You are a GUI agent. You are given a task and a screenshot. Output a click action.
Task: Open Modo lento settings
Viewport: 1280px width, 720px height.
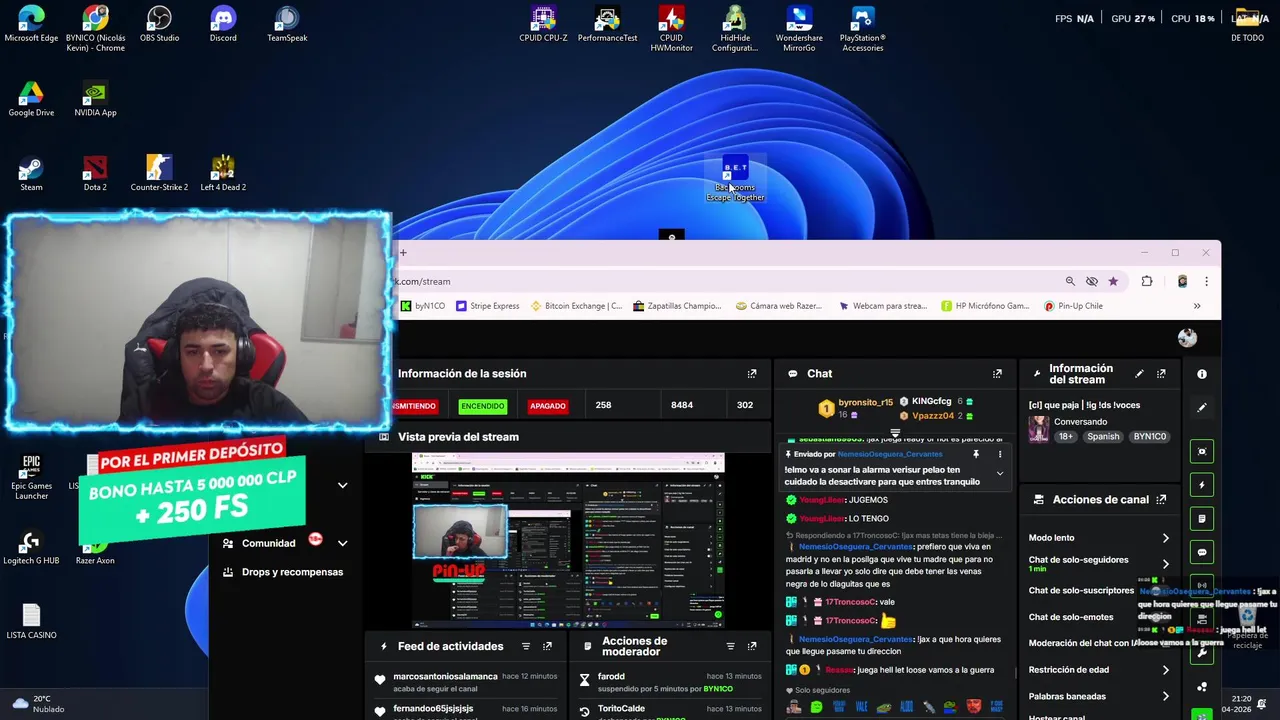click(1099, 538)
